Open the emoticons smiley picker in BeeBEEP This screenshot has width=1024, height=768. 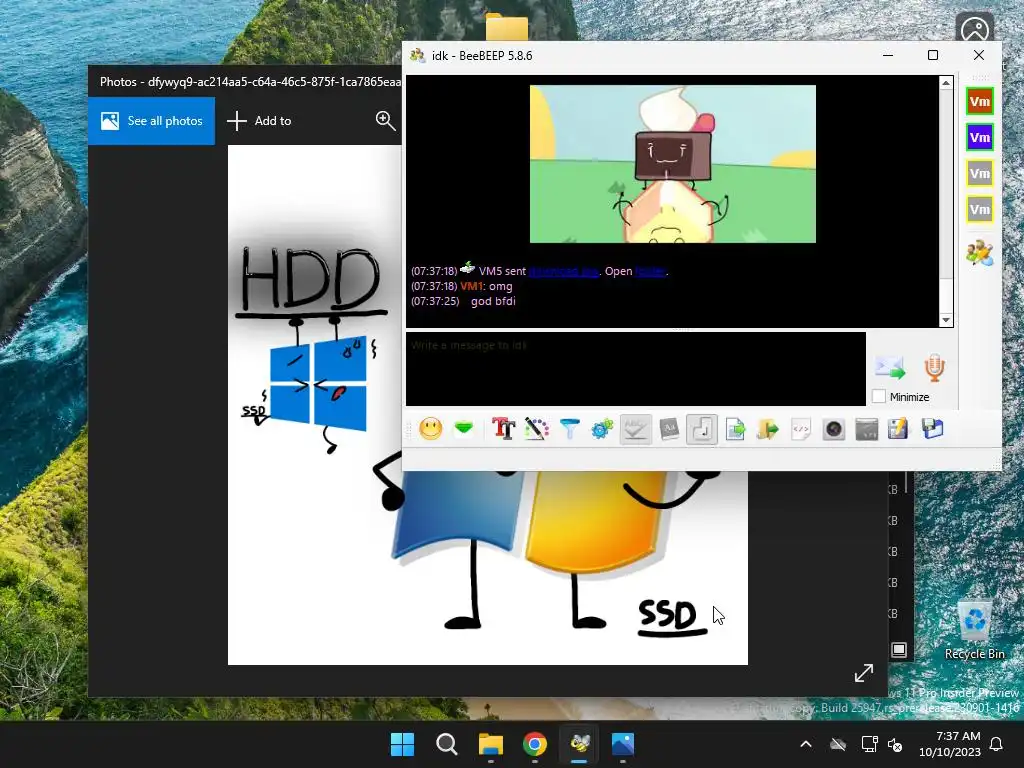coord(430,429)
